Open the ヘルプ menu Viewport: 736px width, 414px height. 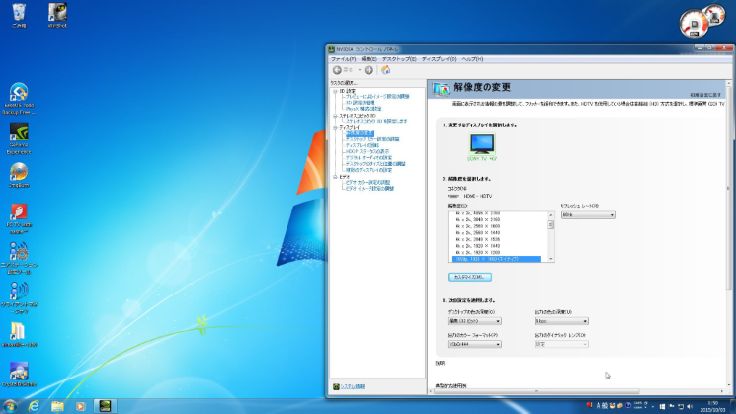[x=472, y=59]
